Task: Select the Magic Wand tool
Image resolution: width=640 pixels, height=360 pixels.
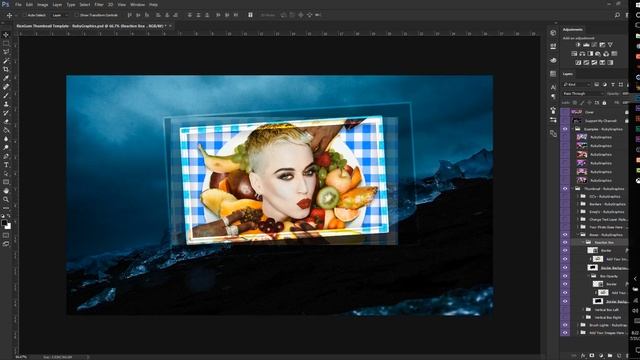Action: (x=6, y=61)
